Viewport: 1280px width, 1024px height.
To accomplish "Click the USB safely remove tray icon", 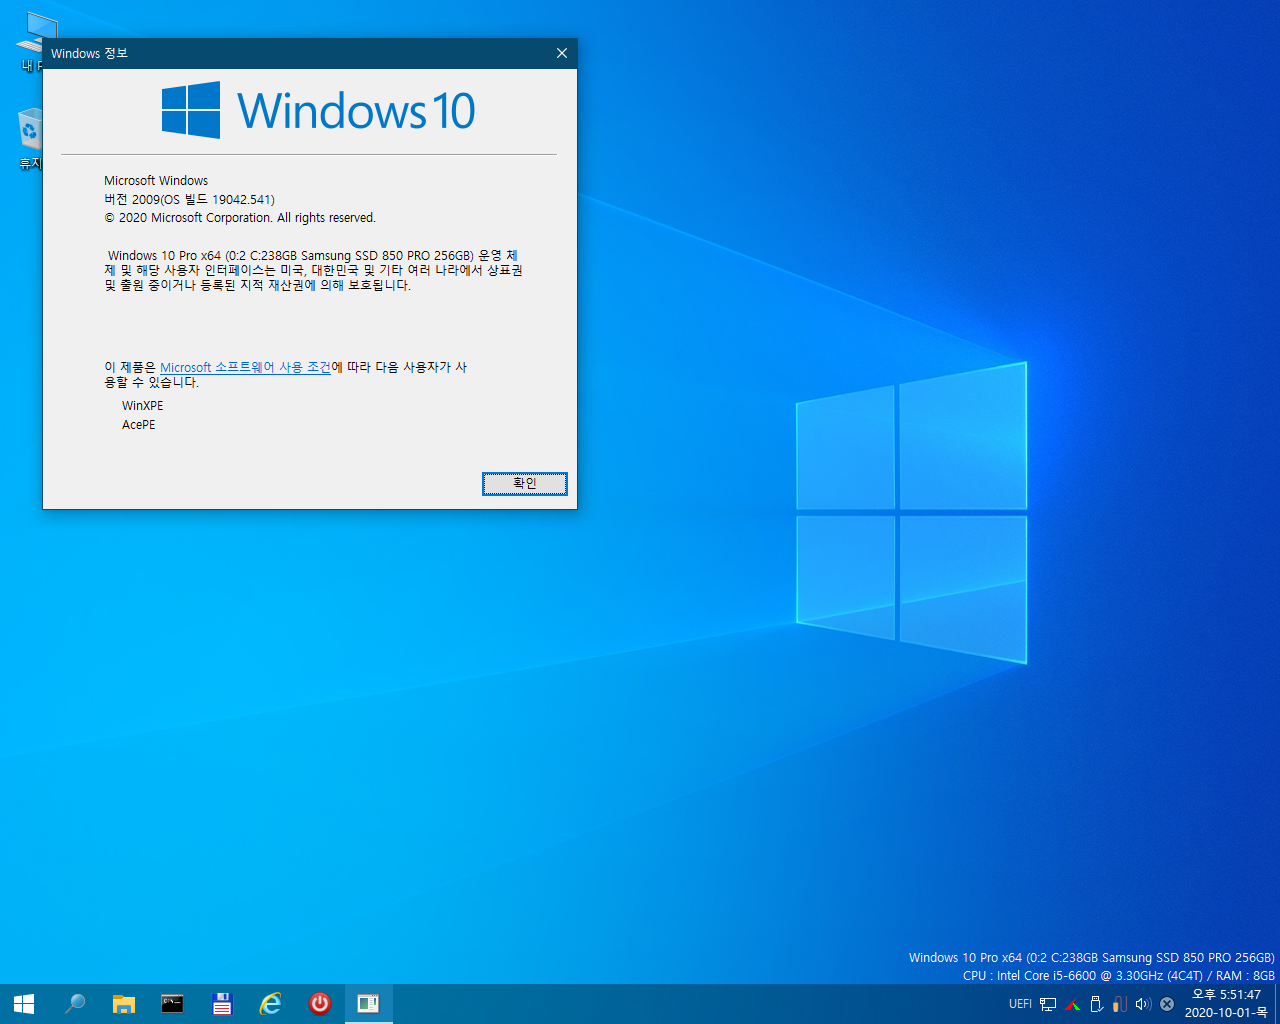I will tap(1096, 1004).
